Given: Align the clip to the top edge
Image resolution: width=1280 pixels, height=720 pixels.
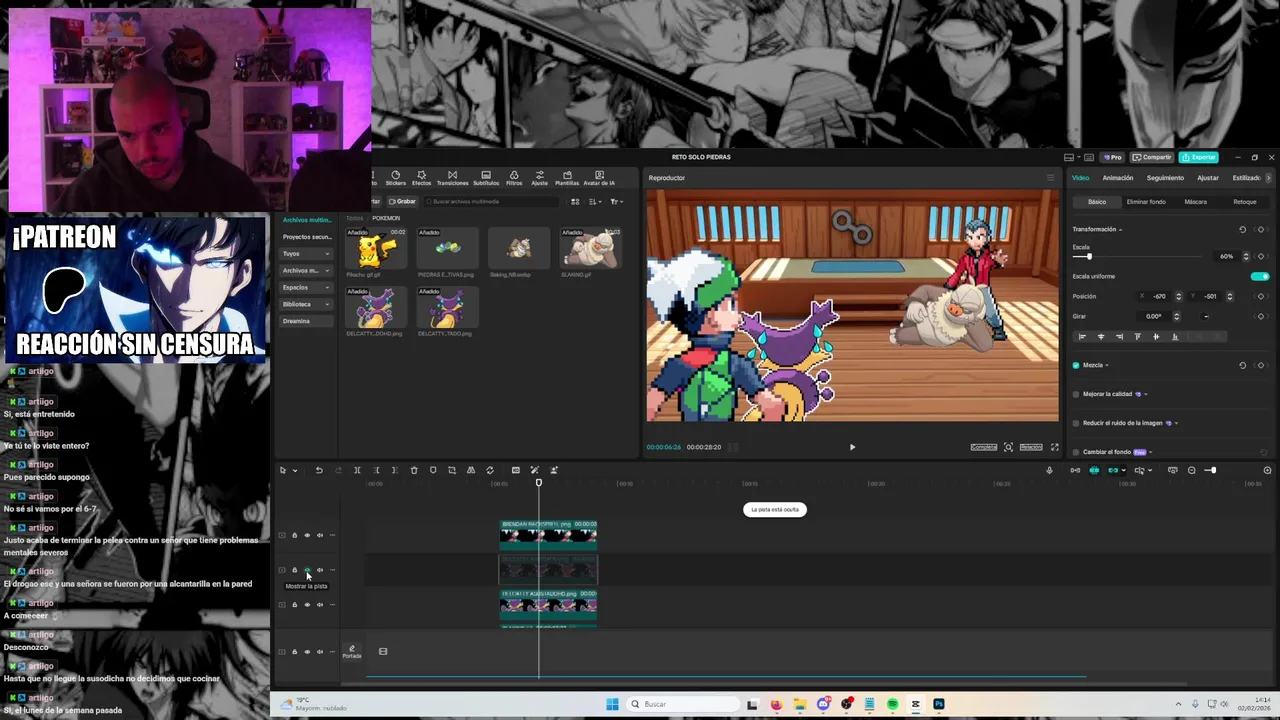Looking at the screenshot, I should pyautogui.click(x=1138, y=337).
